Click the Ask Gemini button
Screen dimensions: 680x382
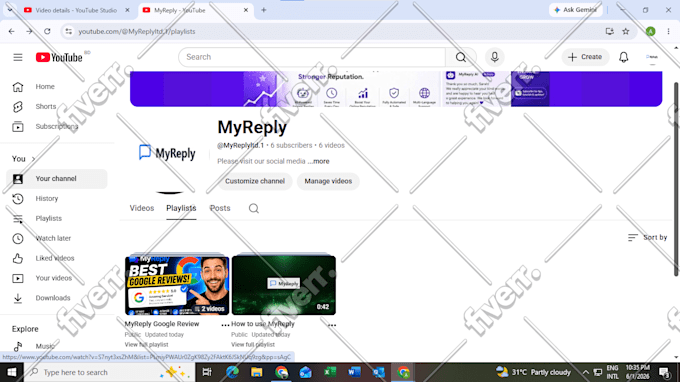(x=575, y=10)
